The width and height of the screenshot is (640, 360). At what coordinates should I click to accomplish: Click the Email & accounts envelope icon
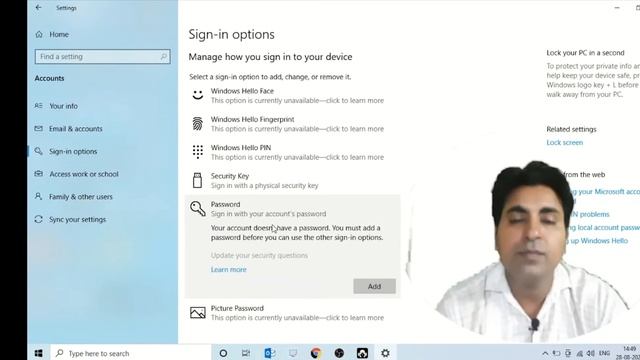click(39, 129)
